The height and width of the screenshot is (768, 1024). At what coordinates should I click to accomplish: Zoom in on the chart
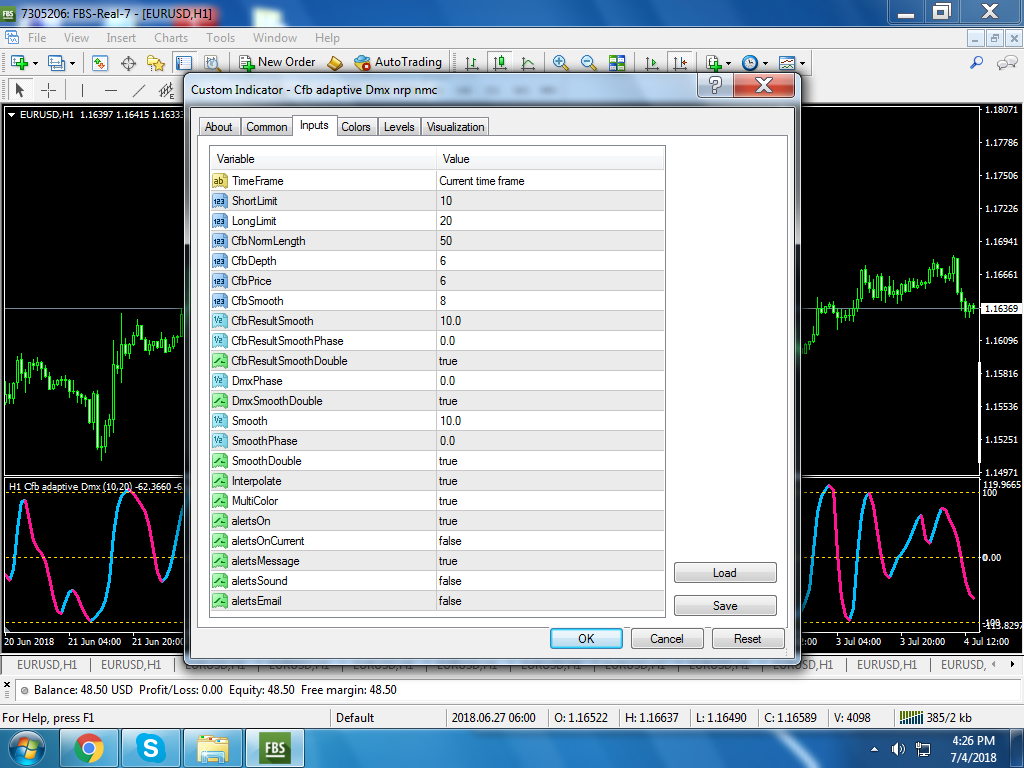pyautogui.click(x=560, y=63)
